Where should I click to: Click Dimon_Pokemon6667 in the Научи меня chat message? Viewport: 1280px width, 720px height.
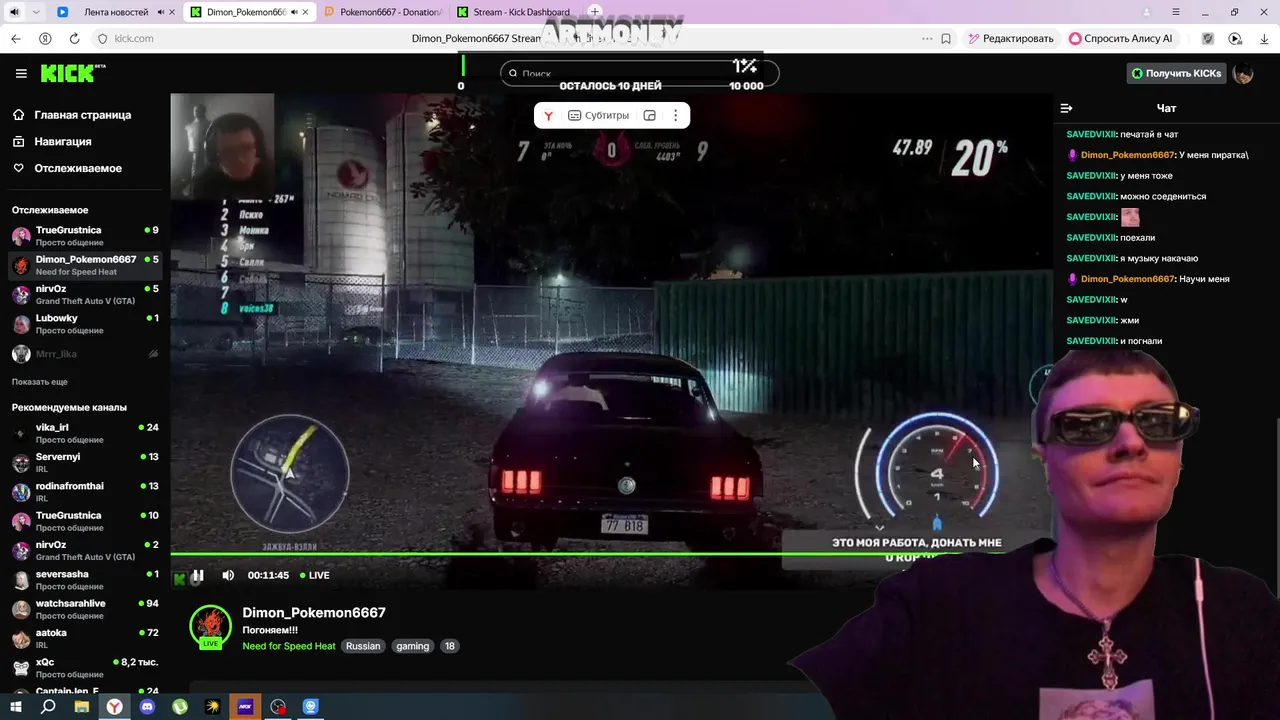tap(1127, 279)
